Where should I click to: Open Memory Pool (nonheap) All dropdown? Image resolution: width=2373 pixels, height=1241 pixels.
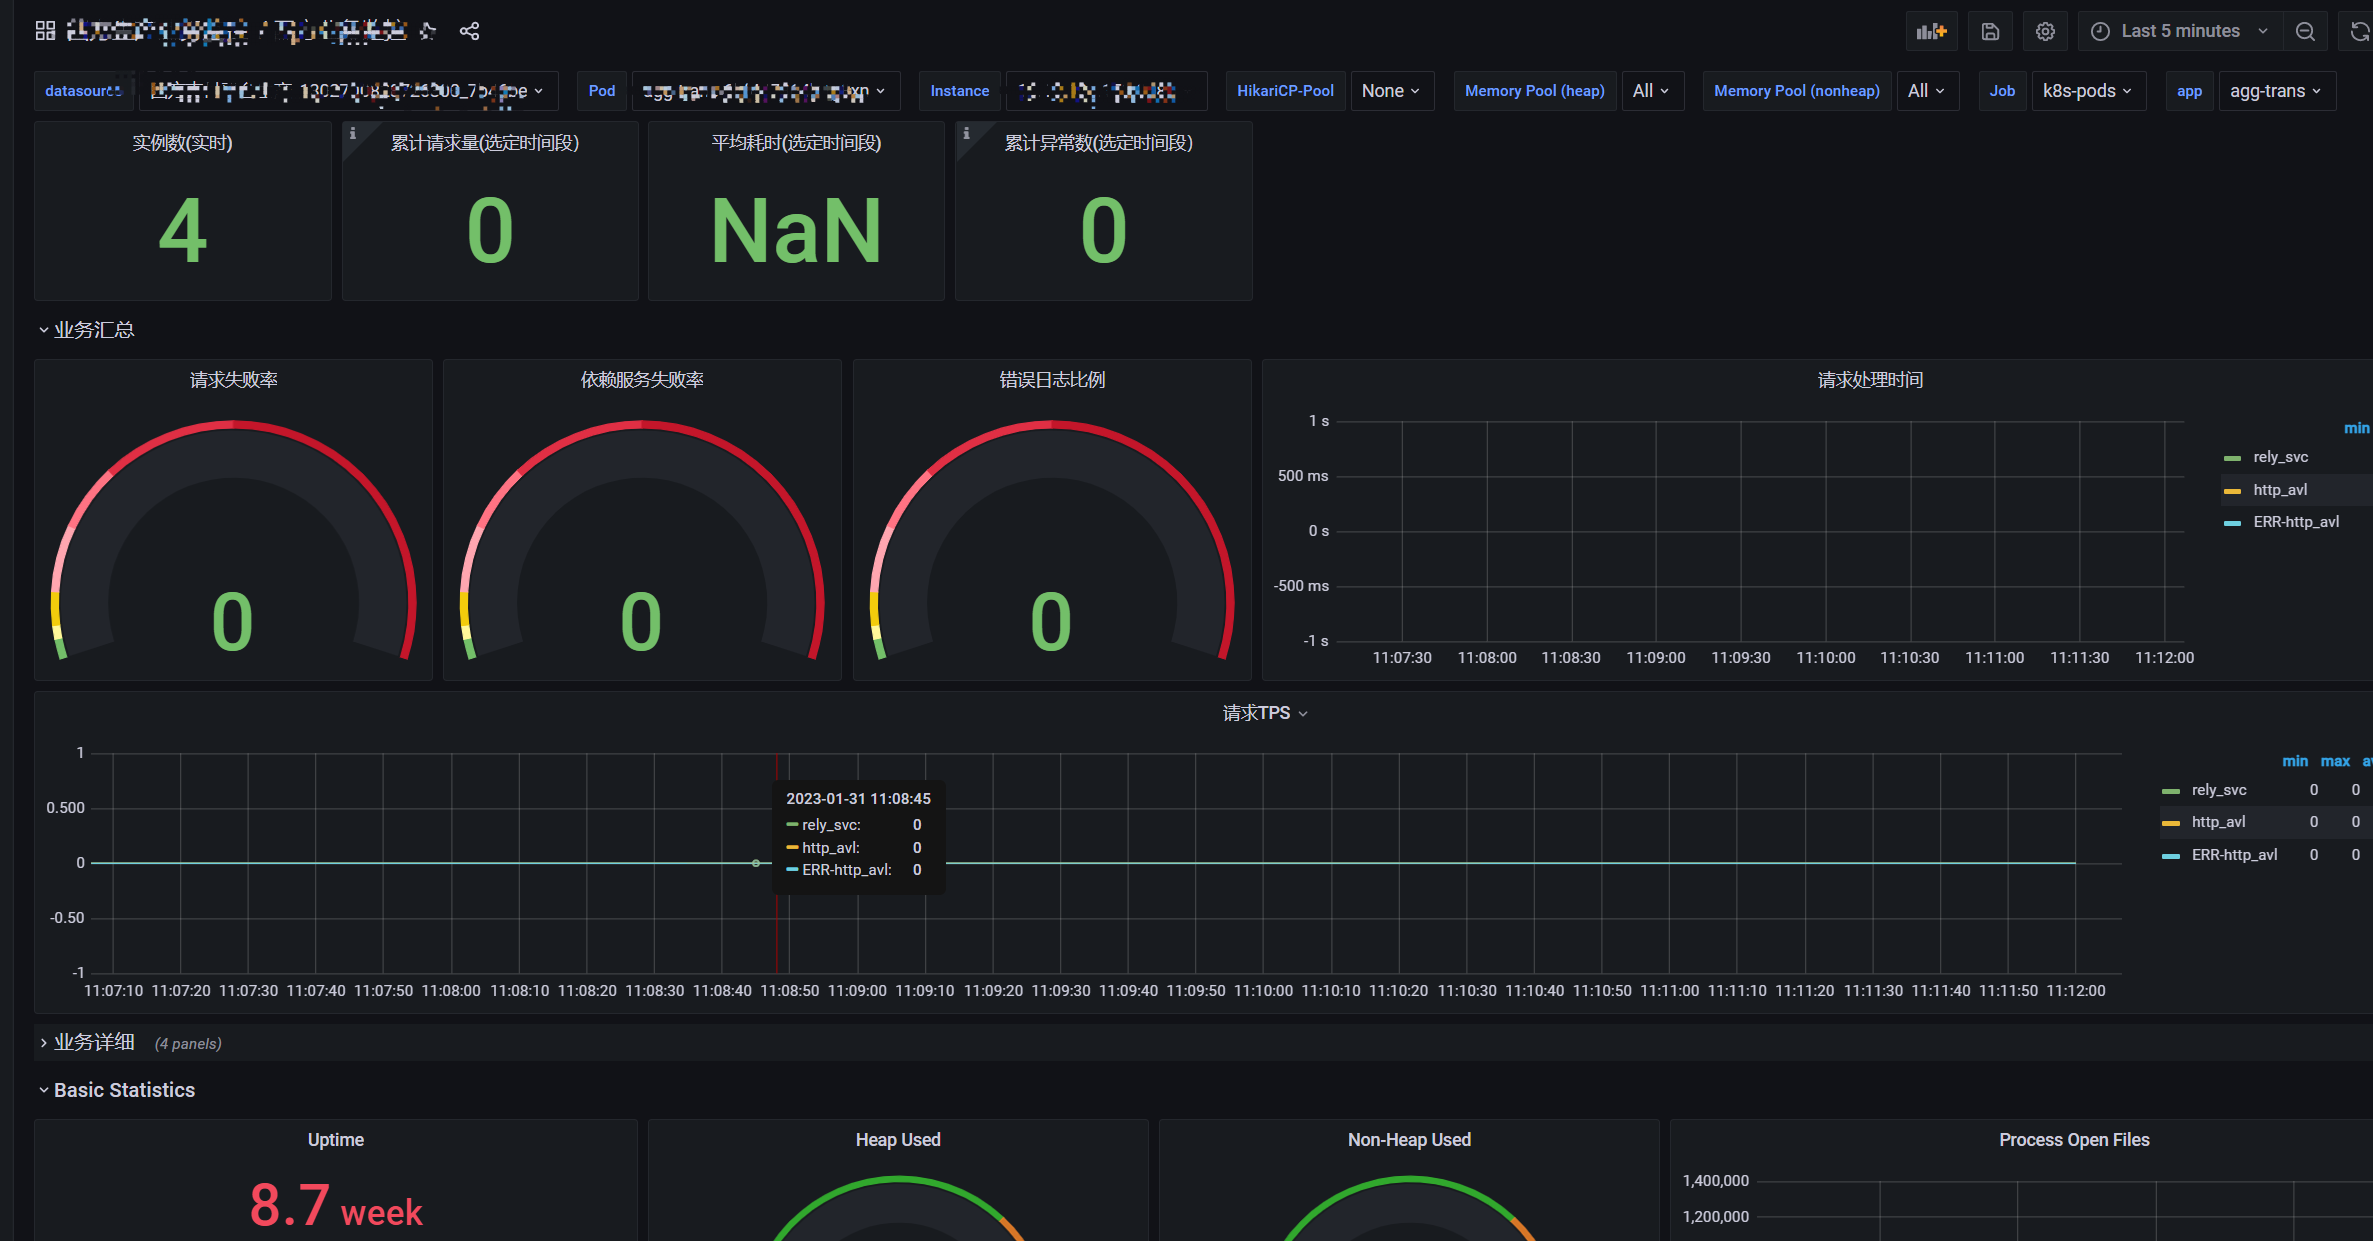click(1926, 91)
